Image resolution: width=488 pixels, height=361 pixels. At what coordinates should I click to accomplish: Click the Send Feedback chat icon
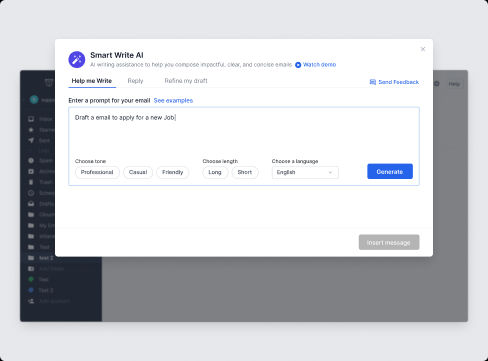pyautogui.click(x=373, y=82)
